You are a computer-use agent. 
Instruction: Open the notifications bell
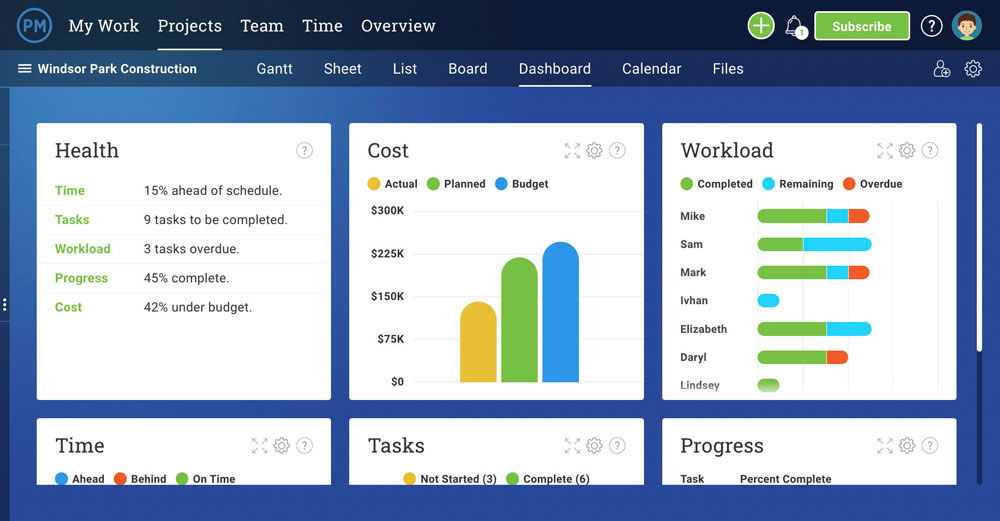point(795,26)
